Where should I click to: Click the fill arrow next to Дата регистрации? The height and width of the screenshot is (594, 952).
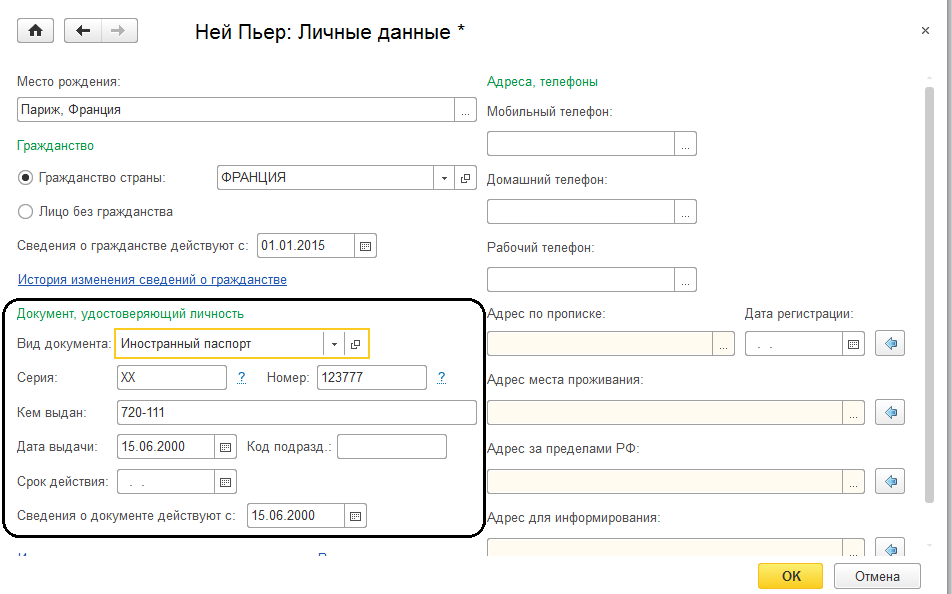click(x=890, y=344)
